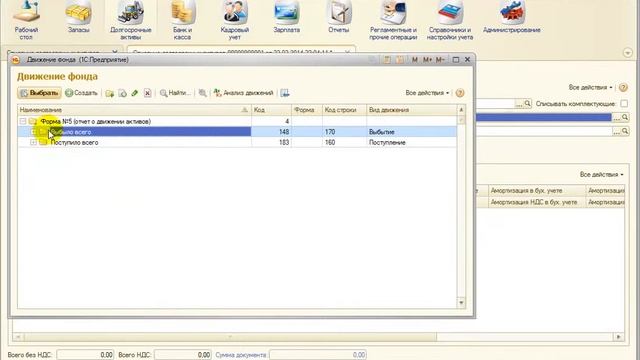The width and height of the screenshot is (640, 360).
Task: Click the mark for deletion icon
Action: (147, 93)
